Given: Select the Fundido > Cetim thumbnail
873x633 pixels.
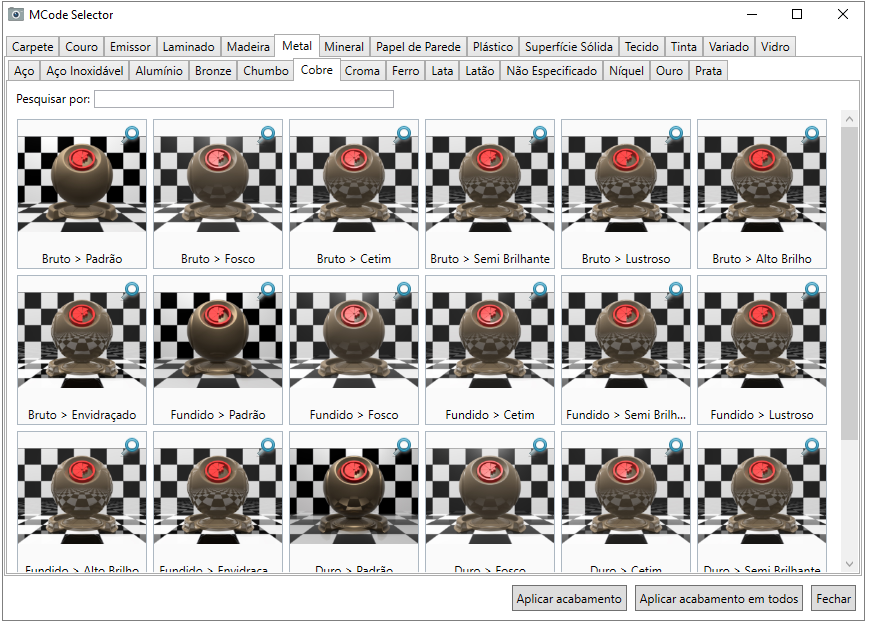Looking at the screenshot, I should [x=490, y=350].
